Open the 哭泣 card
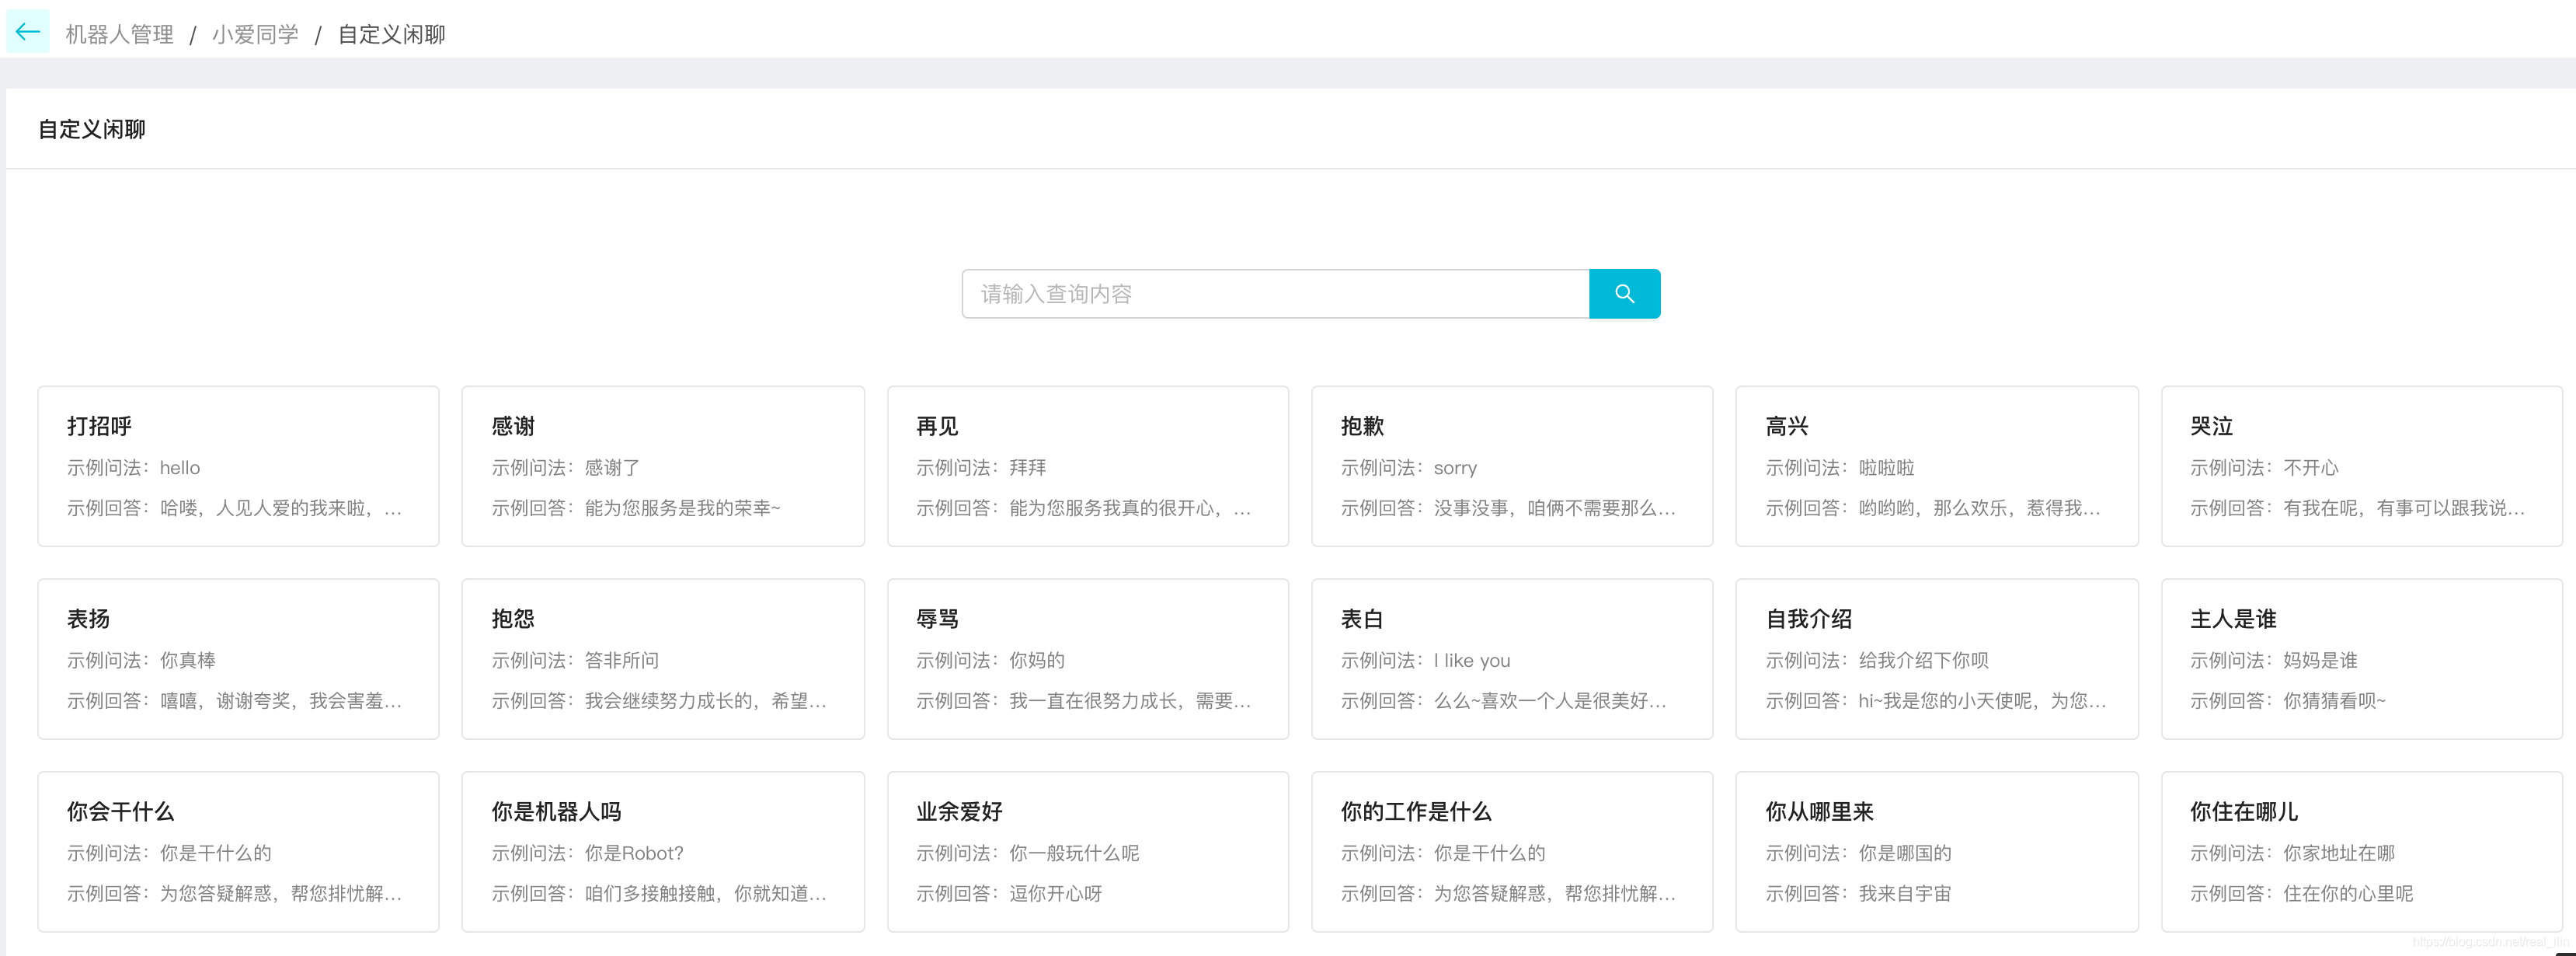Viewport: 2576px width, 956px height. tap(2361, 466)
